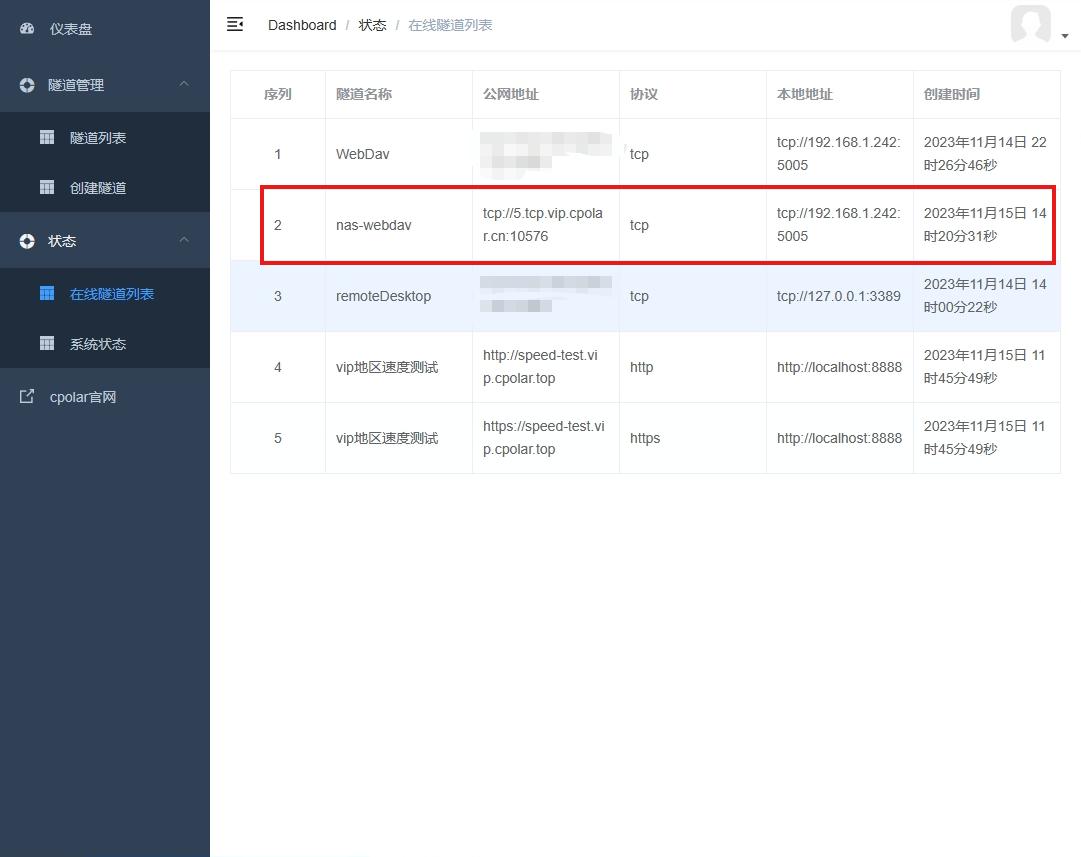Open the dropdown arrow beside the avatar
1081x857 pixels.
click(x=1065, y=36)
